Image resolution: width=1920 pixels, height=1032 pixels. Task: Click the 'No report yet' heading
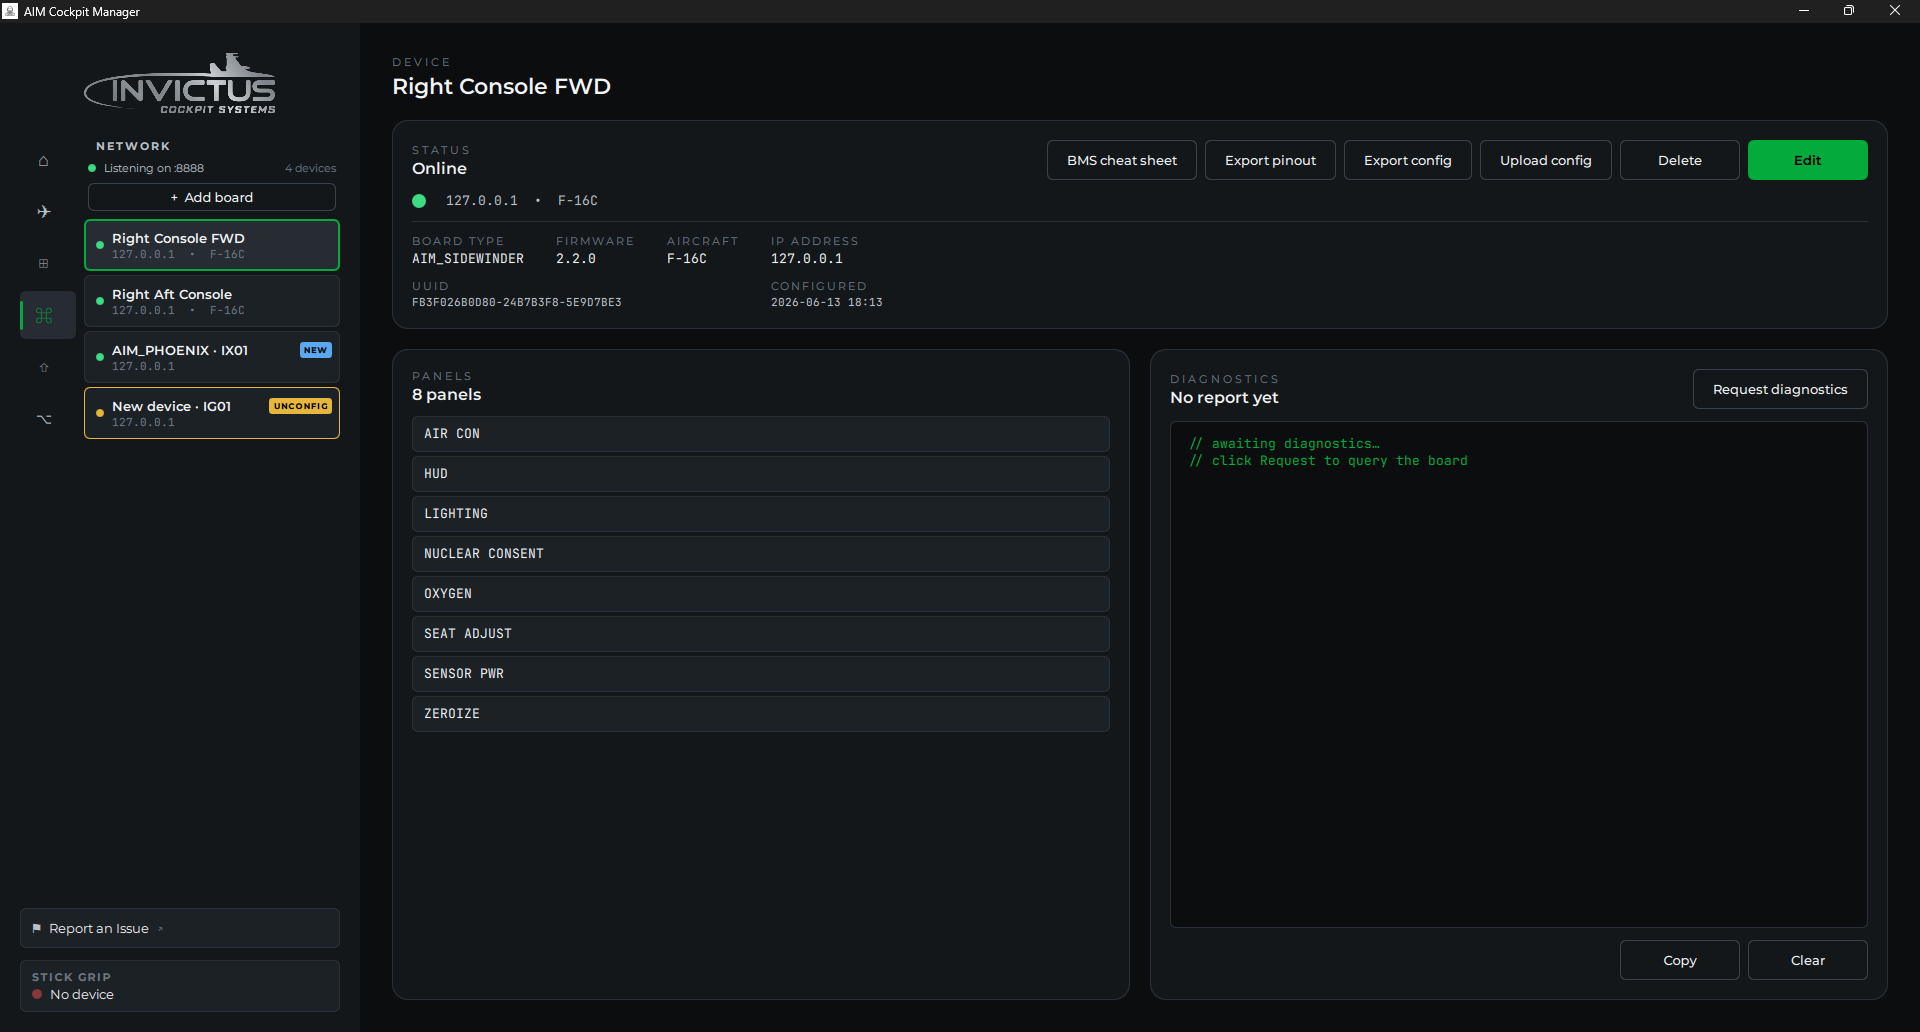(1224, 398)
